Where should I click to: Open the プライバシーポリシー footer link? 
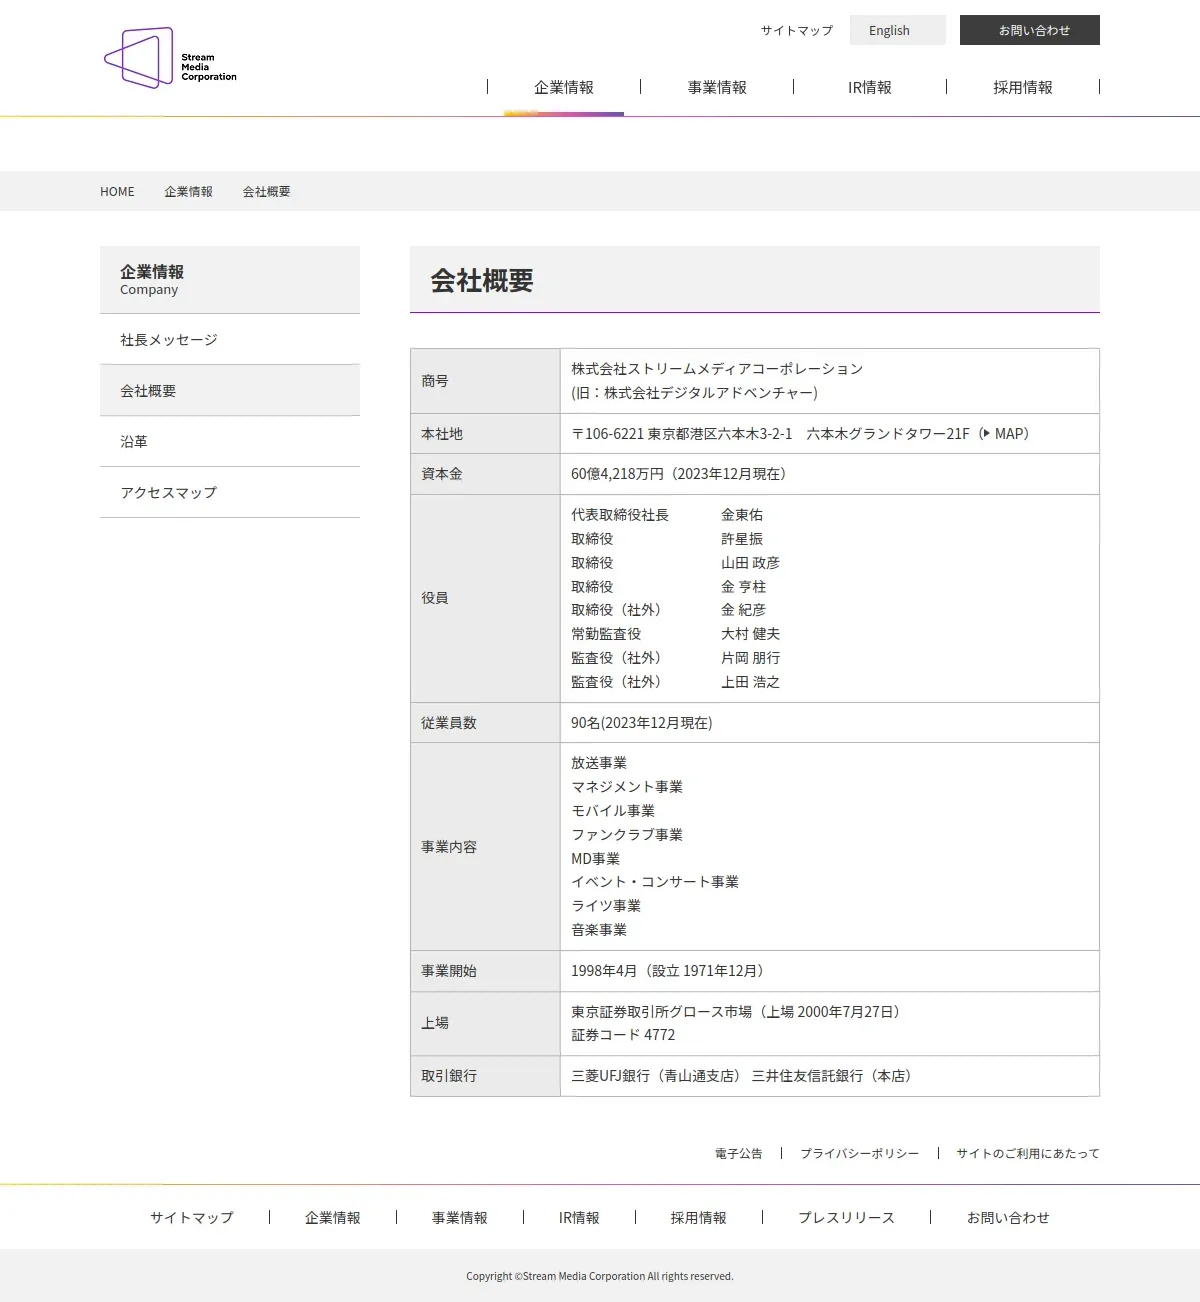point(859,1153)
